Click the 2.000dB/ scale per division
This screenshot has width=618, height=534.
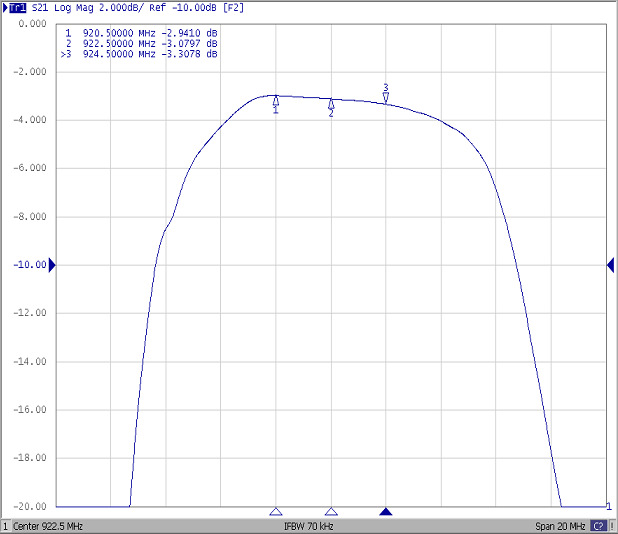125,8
